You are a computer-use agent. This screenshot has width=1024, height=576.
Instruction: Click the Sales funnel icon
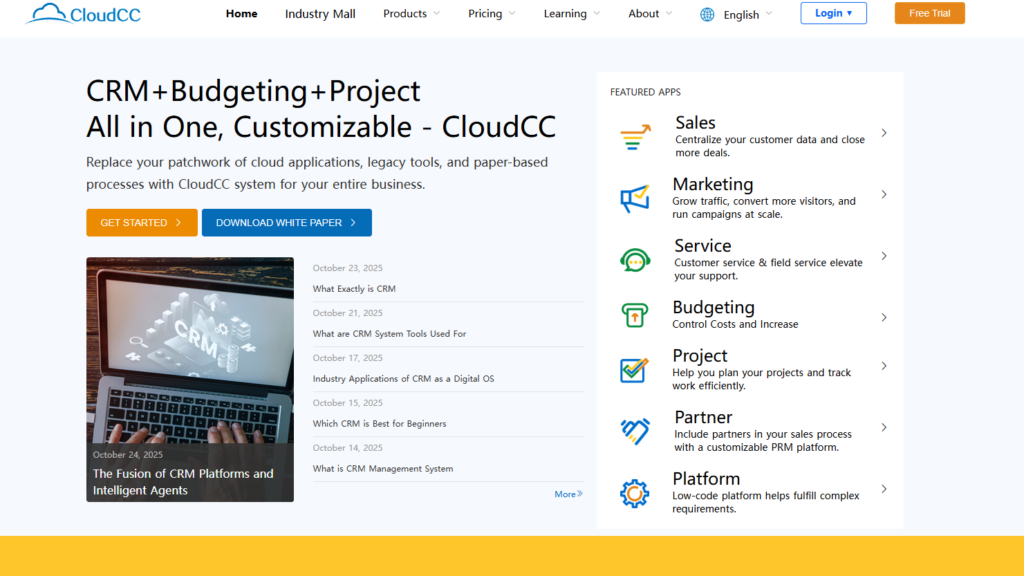pos(635,138)
